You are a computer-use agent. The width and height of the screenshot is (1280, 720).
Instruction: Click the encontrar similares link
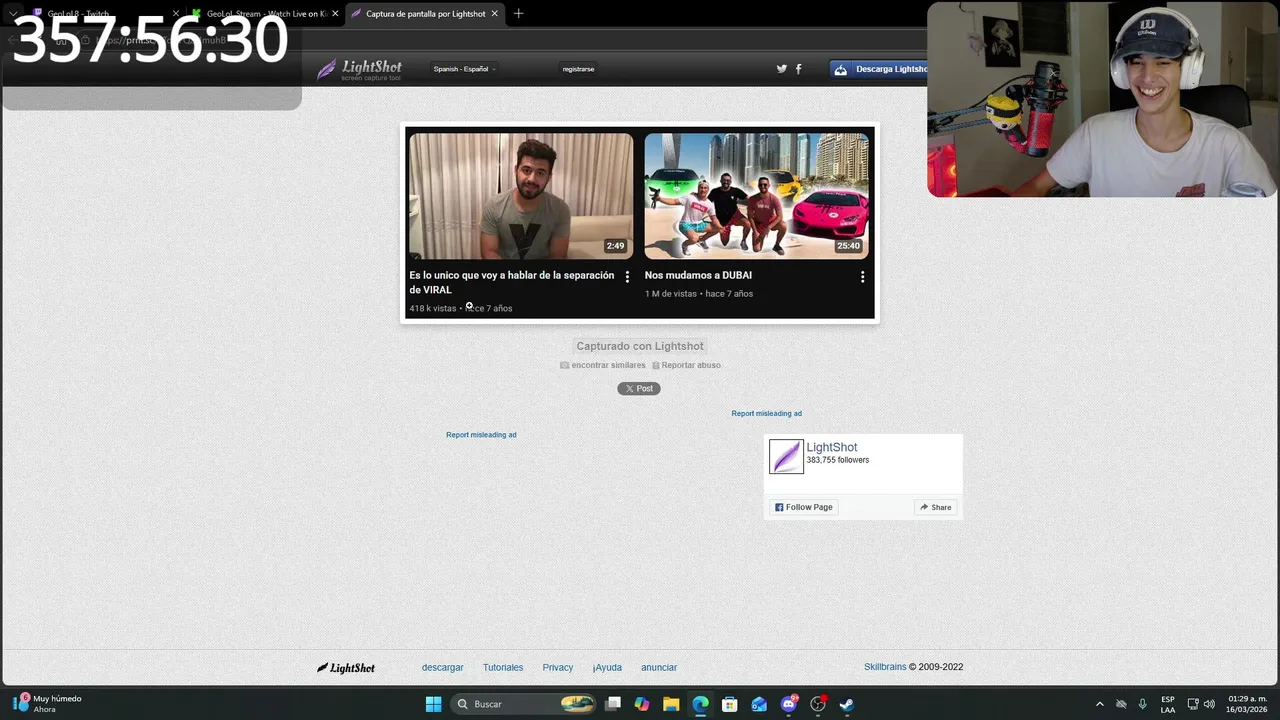[603, 365]
